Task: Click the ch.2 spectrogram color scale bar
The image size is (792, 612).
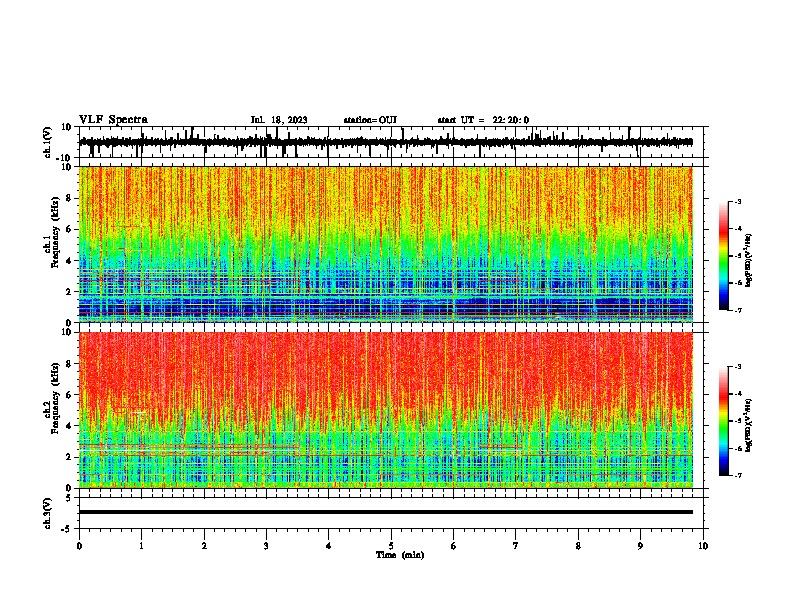Action: click(x=724, y=421)
